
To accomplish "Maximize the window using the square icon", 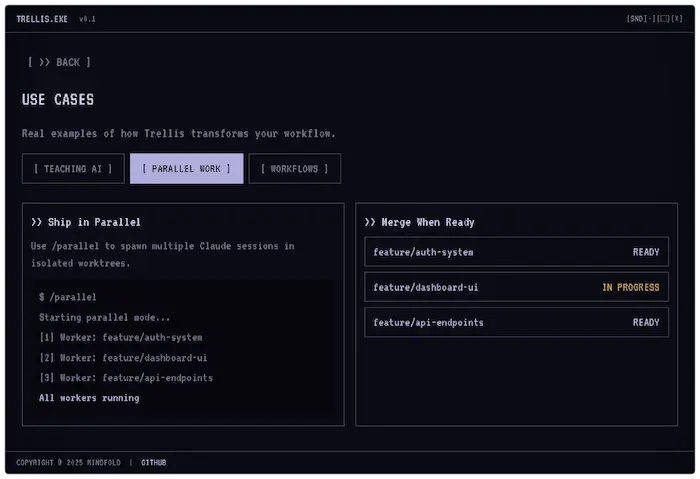I will (x=663, y=18).
